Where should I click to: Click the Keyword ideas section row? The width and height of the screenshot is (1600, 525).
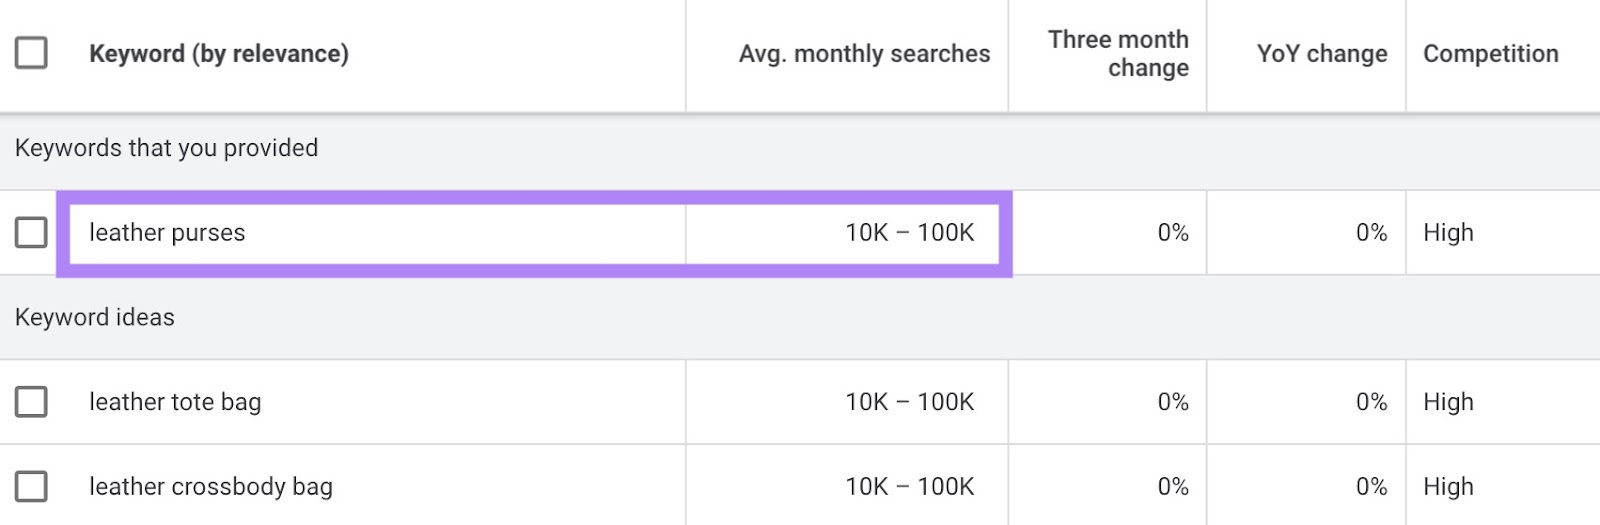point(95,318)
